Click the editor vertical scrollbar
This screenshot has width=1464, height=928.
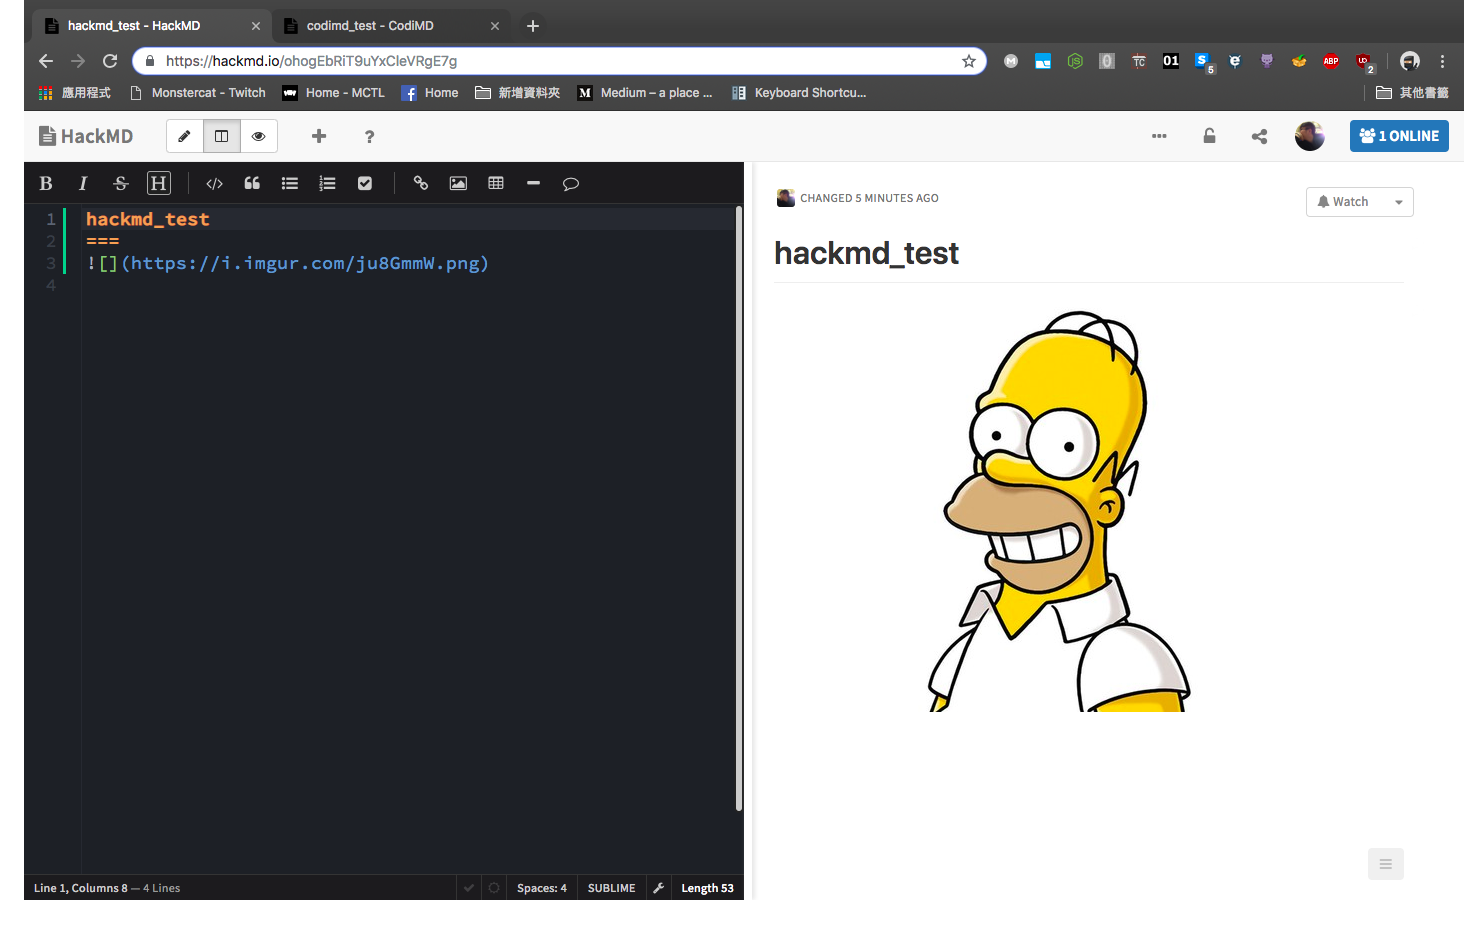(739, 508)
